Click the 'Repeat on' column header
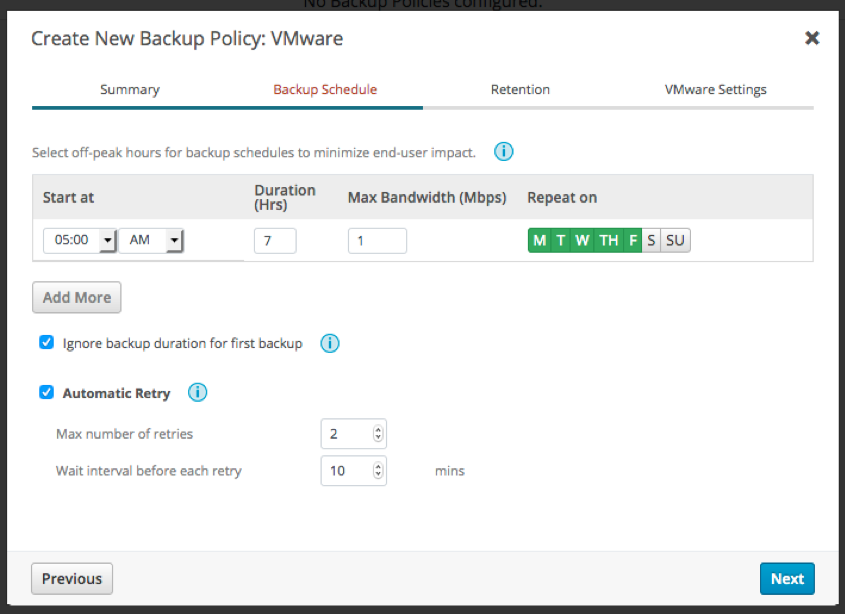This screenshot has height=614, width=845. point(562,197)
